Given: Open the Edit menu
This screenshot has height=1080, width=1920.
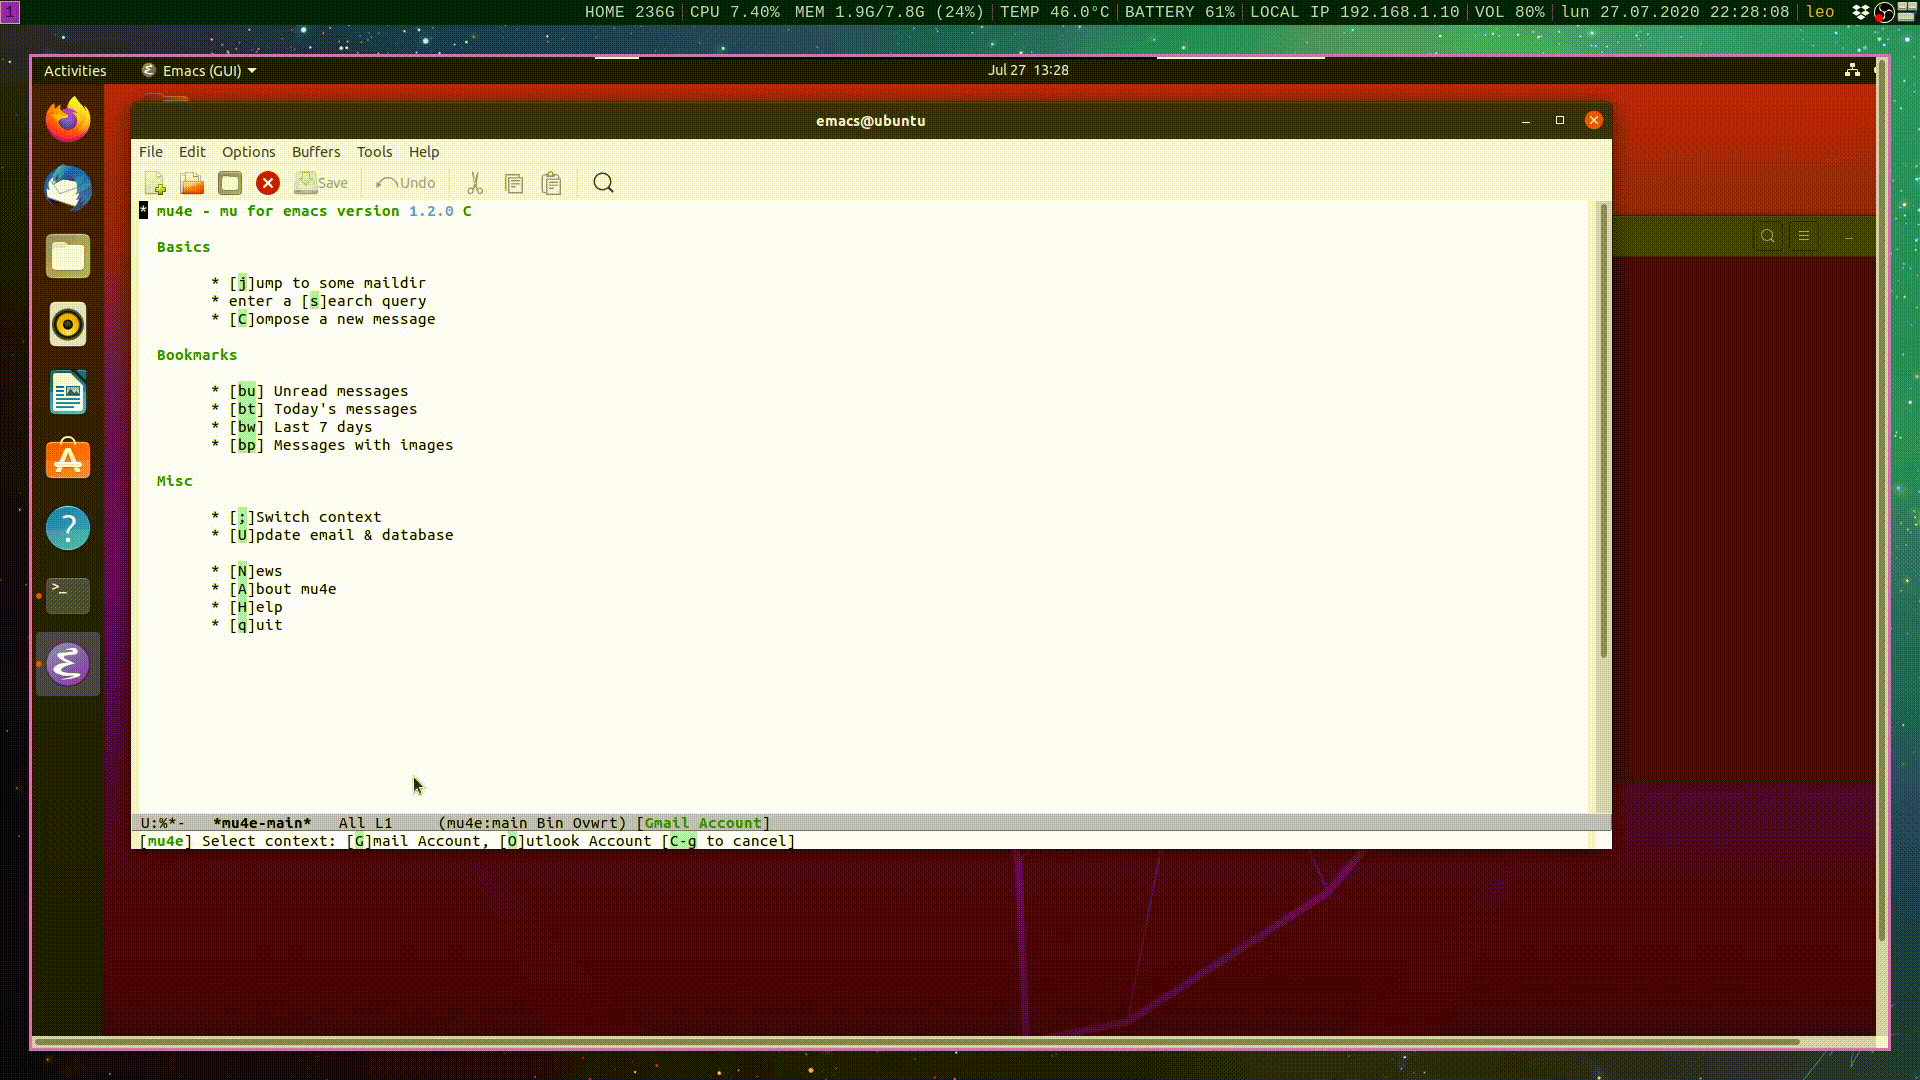Looking at the screenshot, I should [192, 152].
